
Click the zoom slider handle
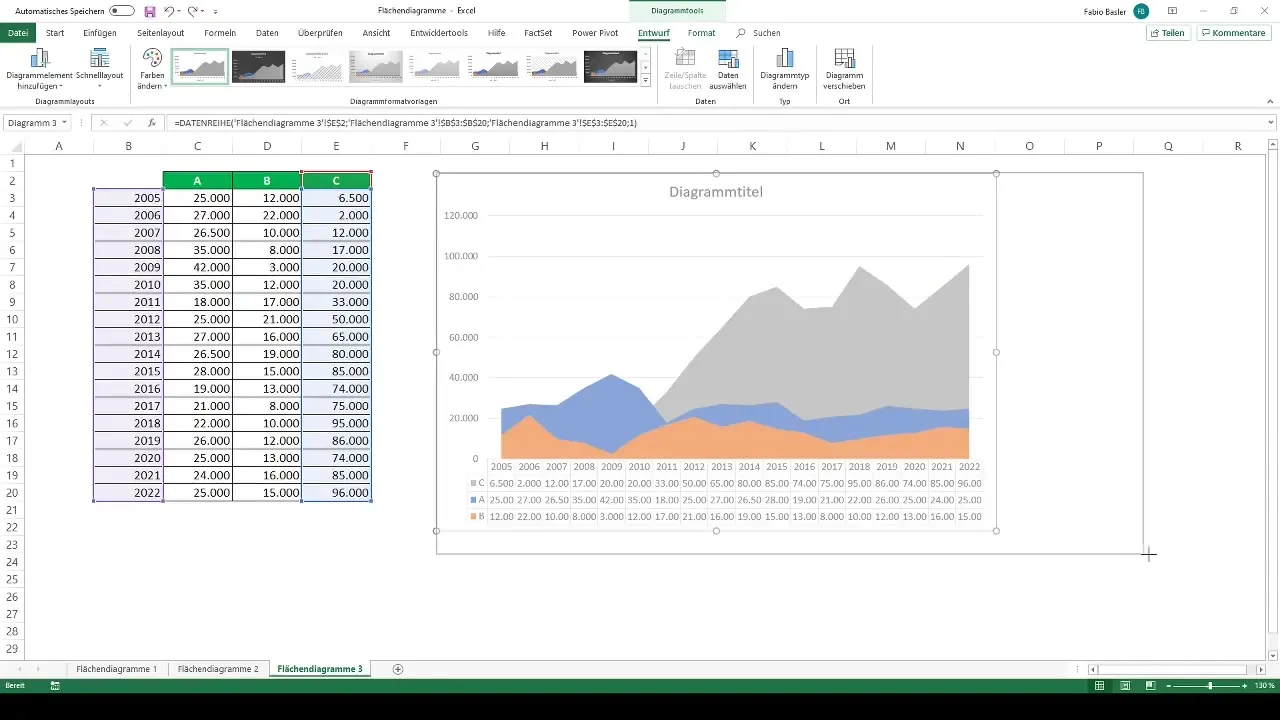coord(1210,686)
